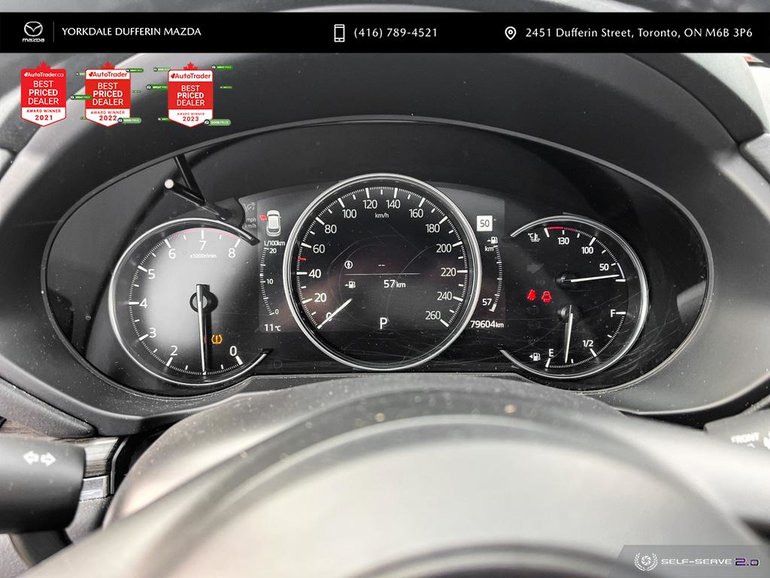
Task: Click the 2451 Dufferin Street address
Action: 639,33
